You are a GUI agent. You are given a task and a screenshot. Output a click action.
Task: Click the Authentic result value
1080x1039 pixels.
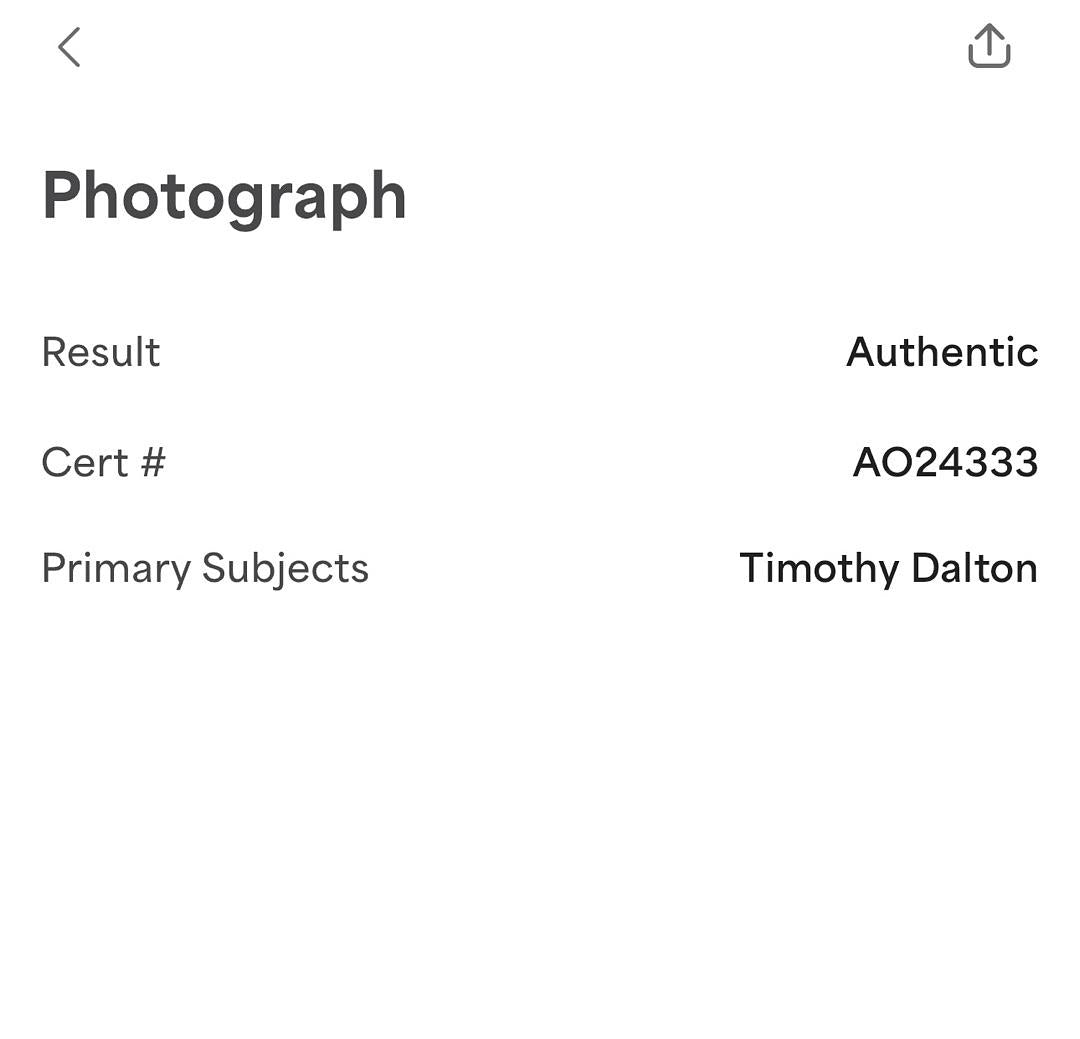tap(941, 352)
